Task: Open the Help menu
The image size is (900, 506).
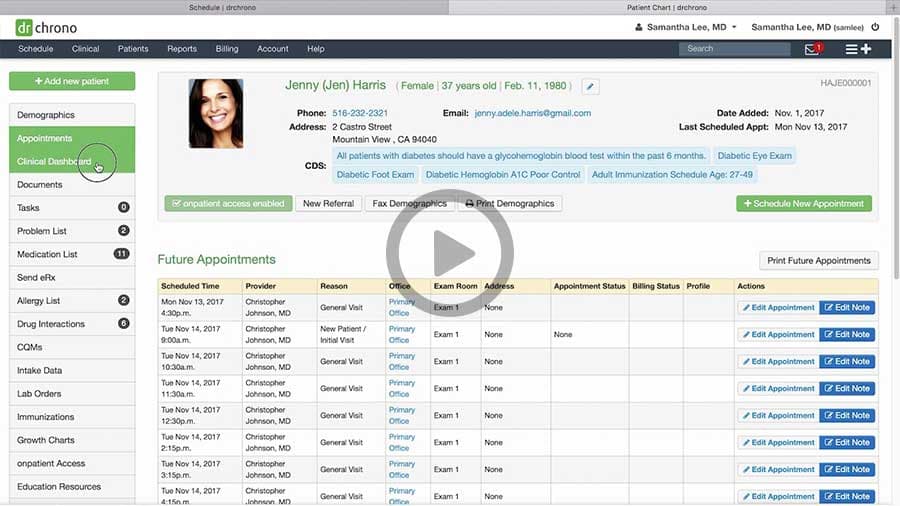Action: click(x=316, y=49)
